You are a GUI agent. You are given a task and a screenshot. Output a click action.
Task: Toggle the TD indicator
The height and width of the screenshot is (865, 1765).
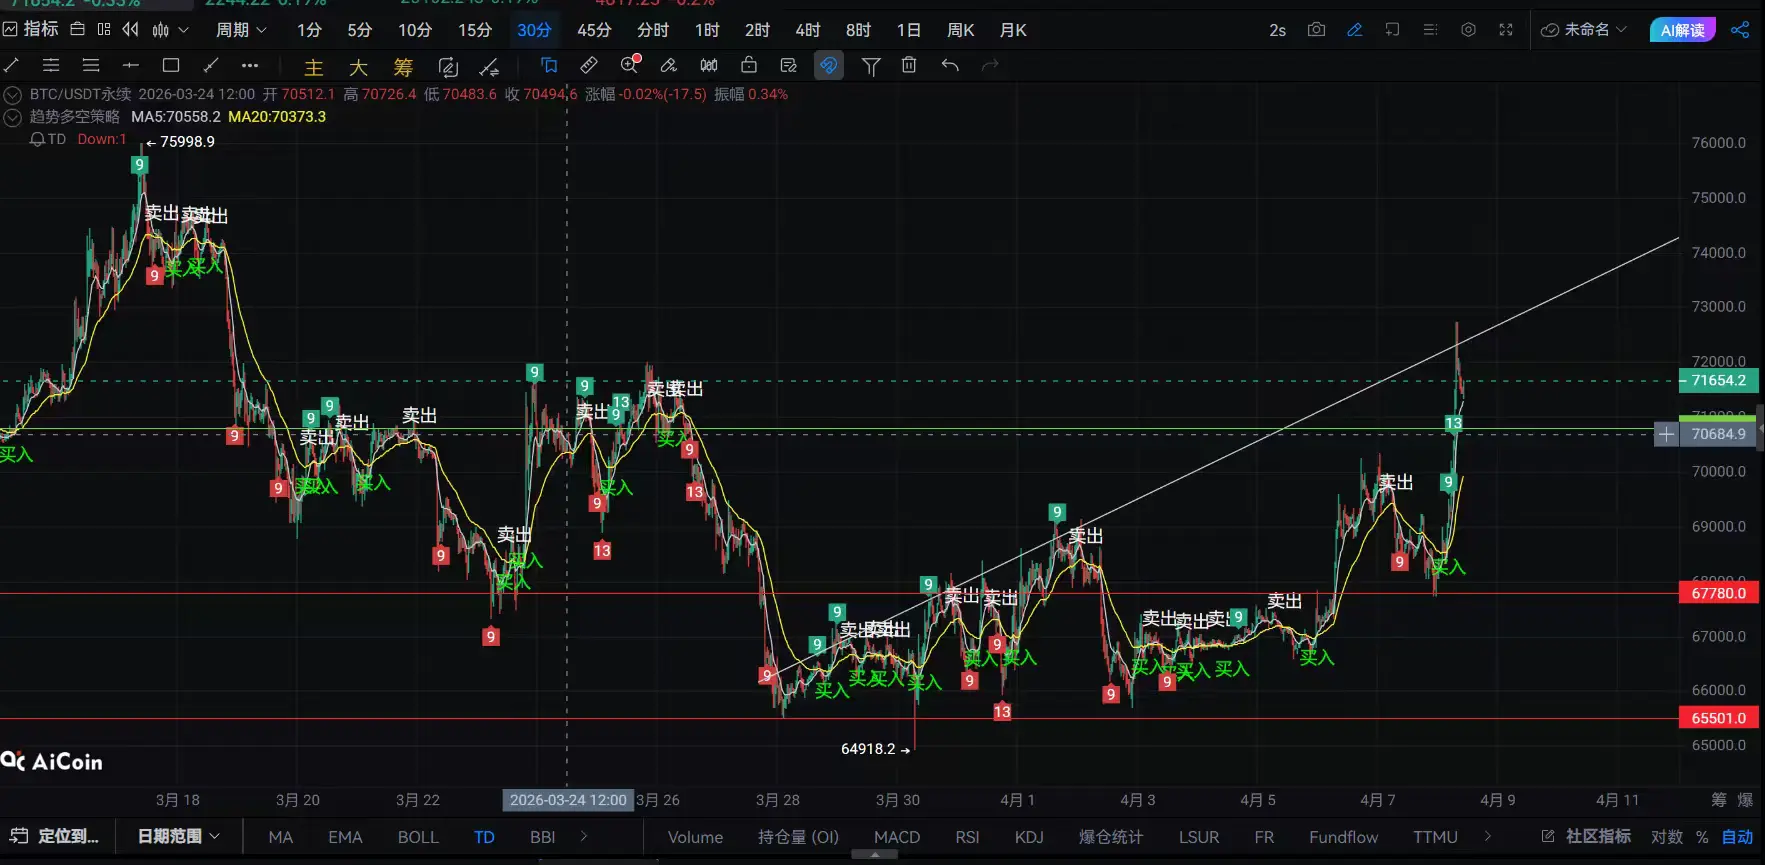(484, 837)
